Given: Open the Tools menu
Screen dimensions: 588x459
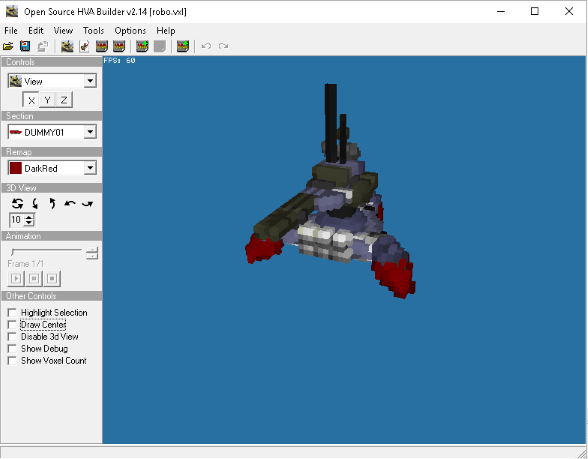Looking at the screenshot, I should coord(93,30).
